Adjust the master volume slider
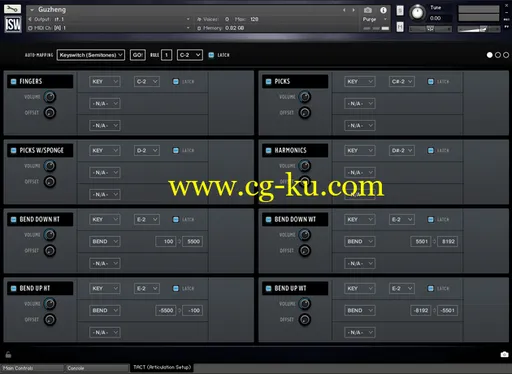The width and height of the screenshot is (512, 374). tap(479, 29)
